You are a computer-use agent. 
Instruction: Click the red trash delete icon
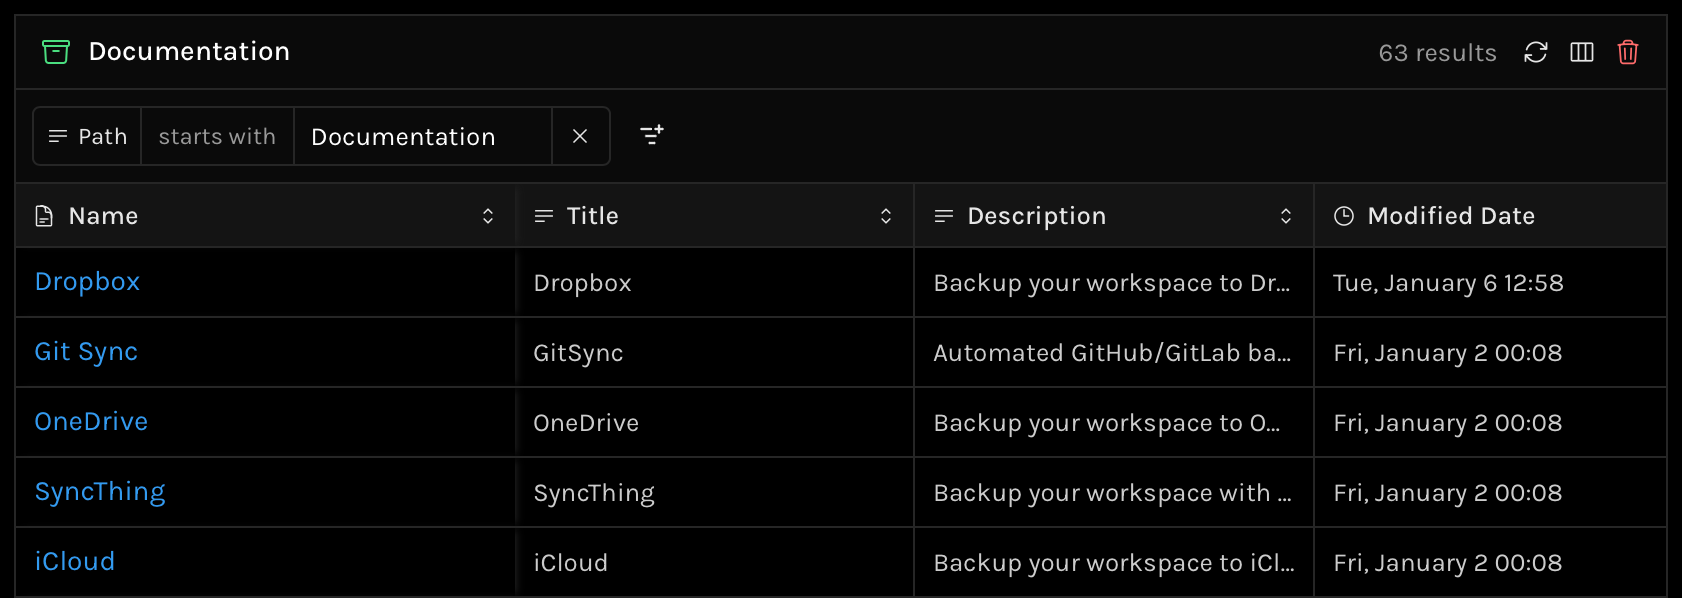[1628, 52]
